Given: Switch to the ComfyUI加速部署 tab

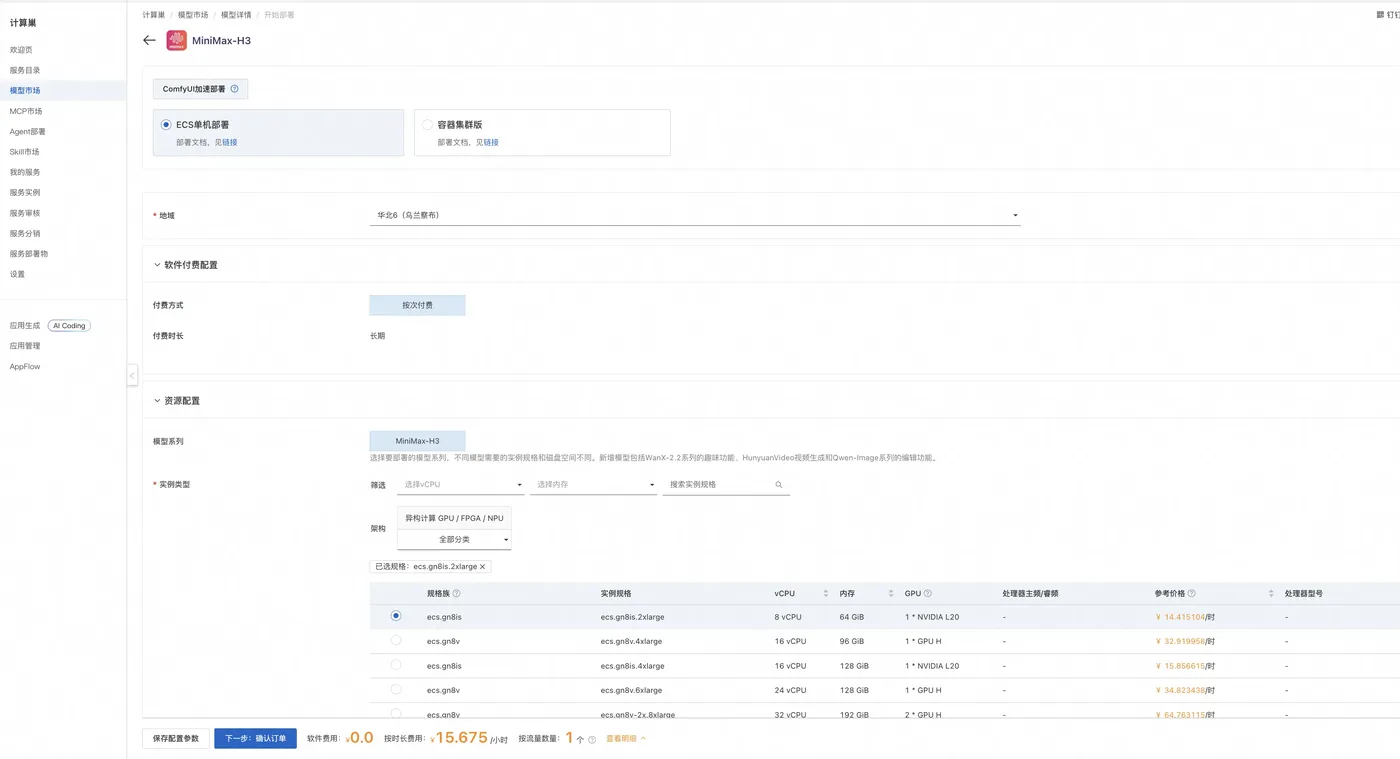Looking at the screenshot, I should pyautogui.click(x=200, y=89).
